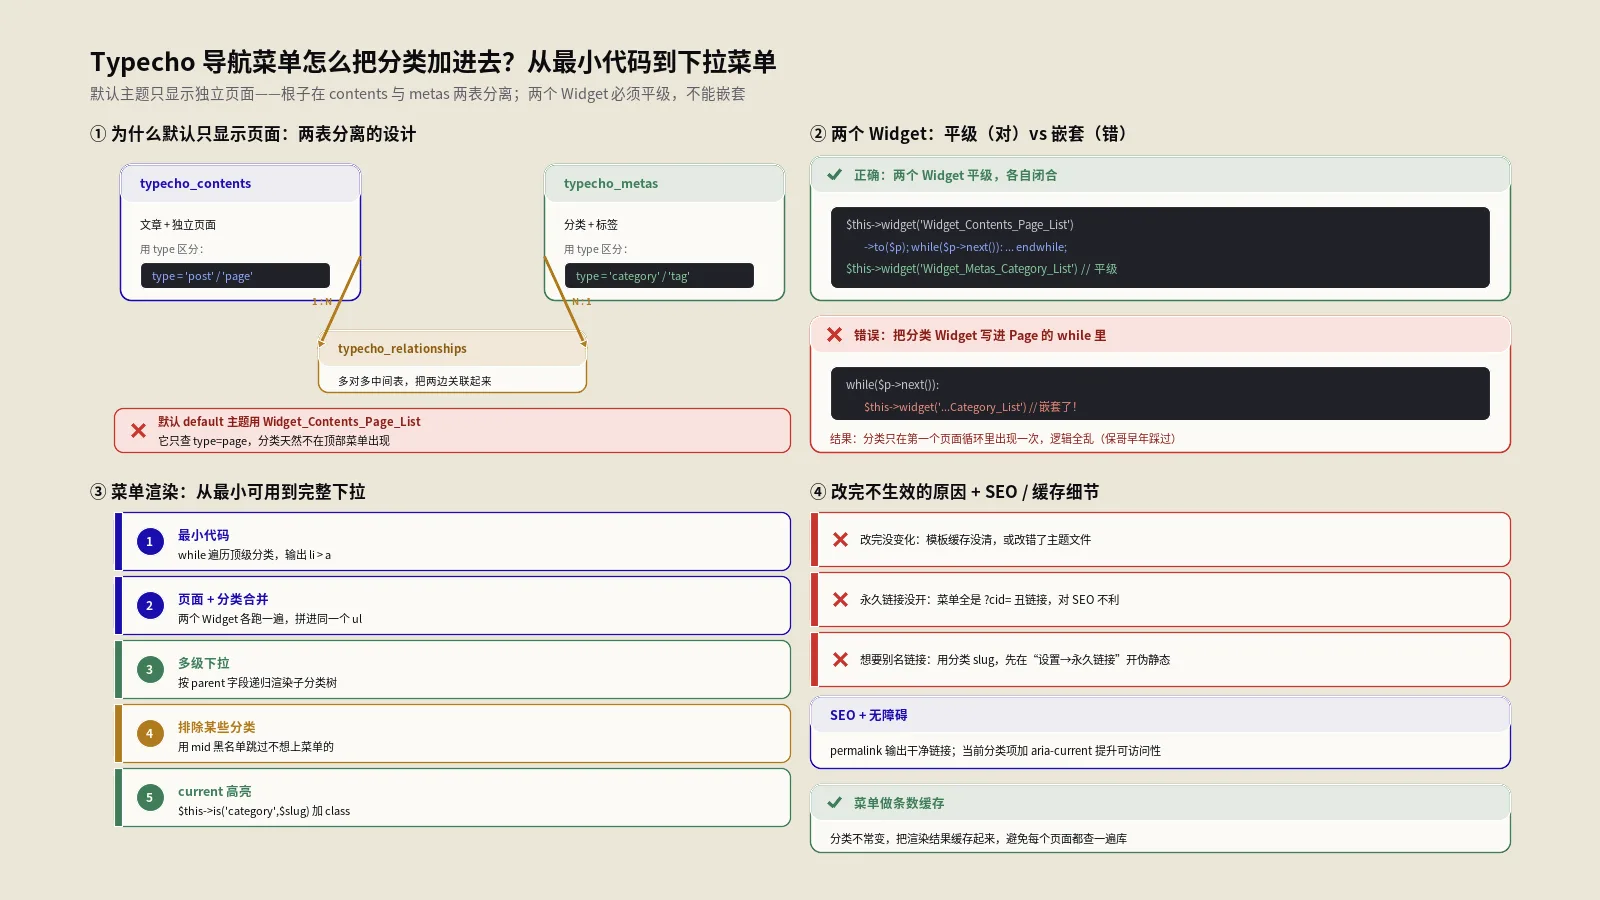Click the SEO + 无障碍 card header

coord(1160,715)
